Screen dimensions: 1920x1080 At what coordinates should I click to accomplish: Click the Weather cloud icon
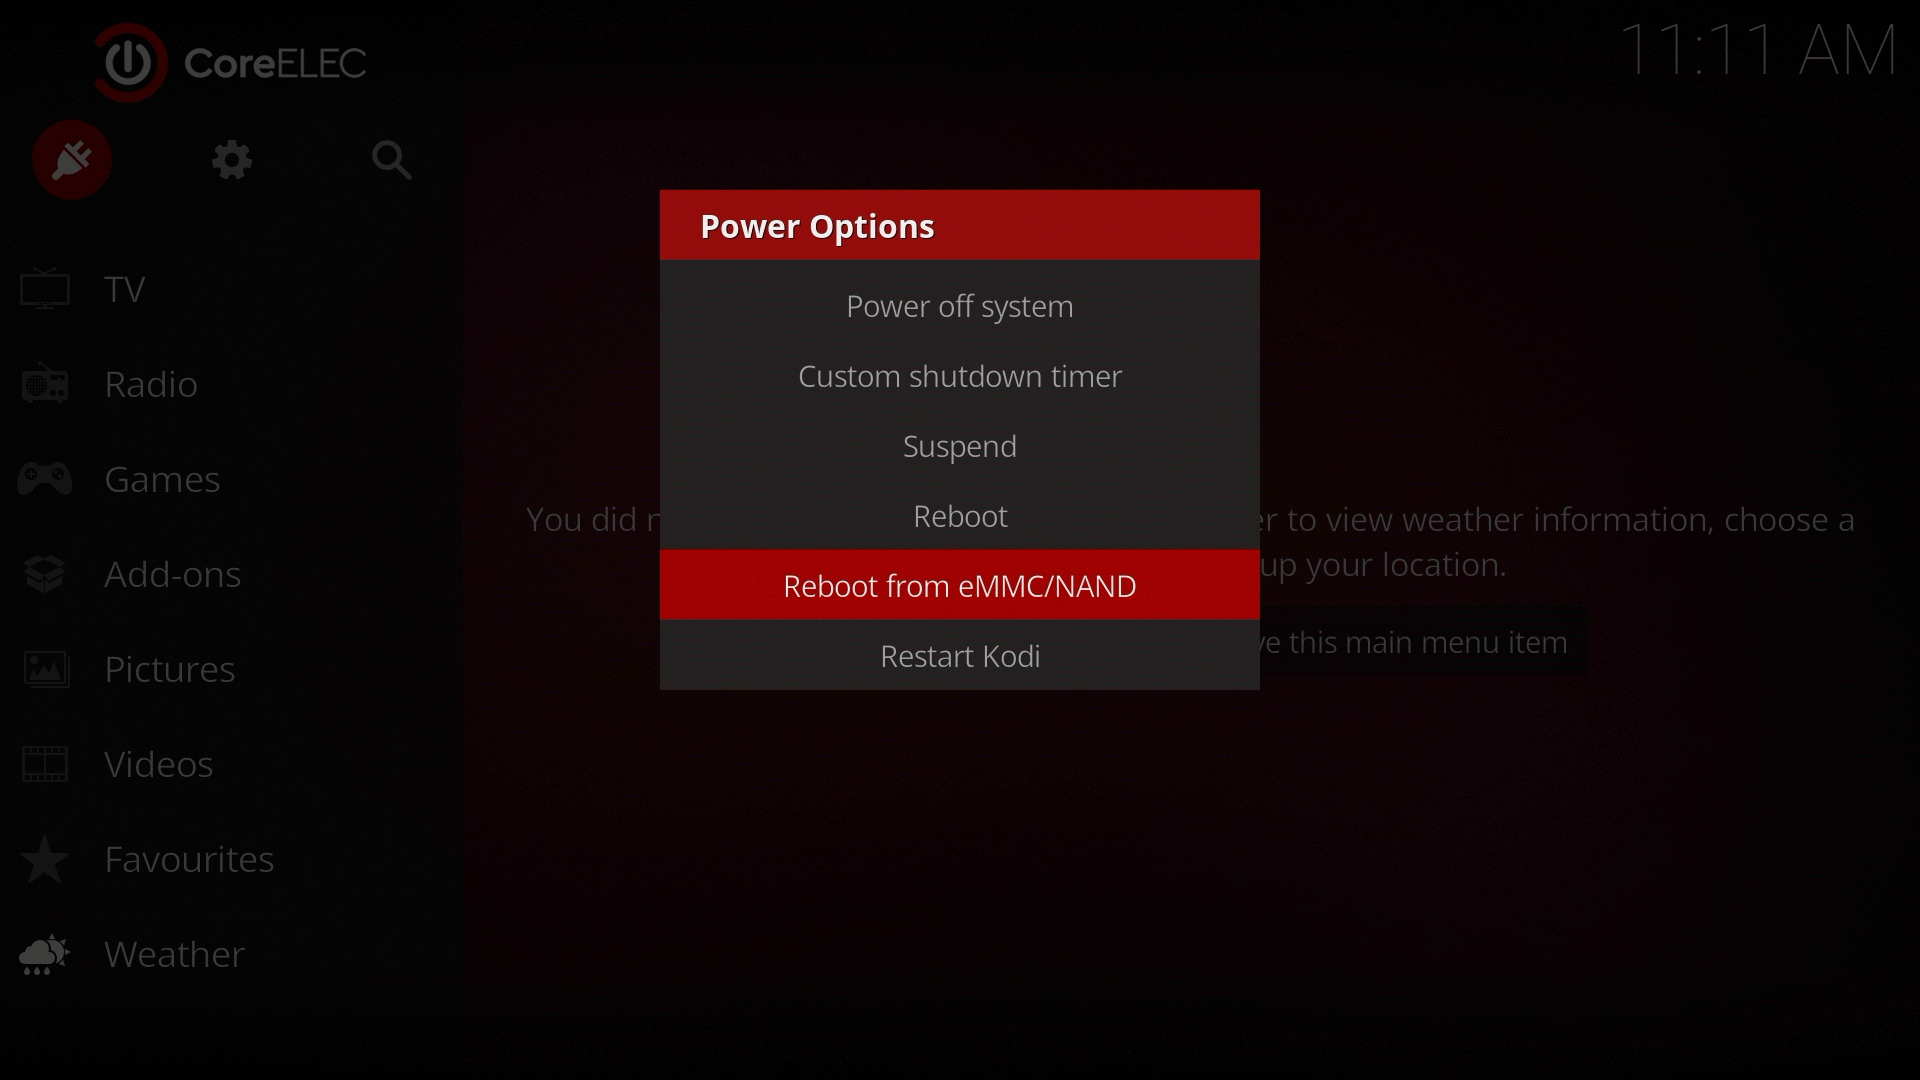pyautogui.click(x=45, y=952)
